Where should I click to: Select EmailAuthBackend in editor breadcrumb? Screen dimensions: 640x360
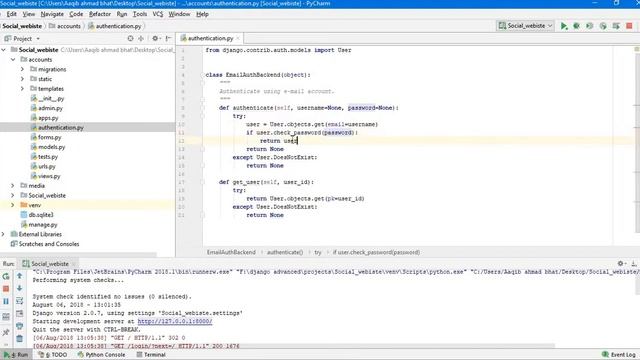click(231, 252)
